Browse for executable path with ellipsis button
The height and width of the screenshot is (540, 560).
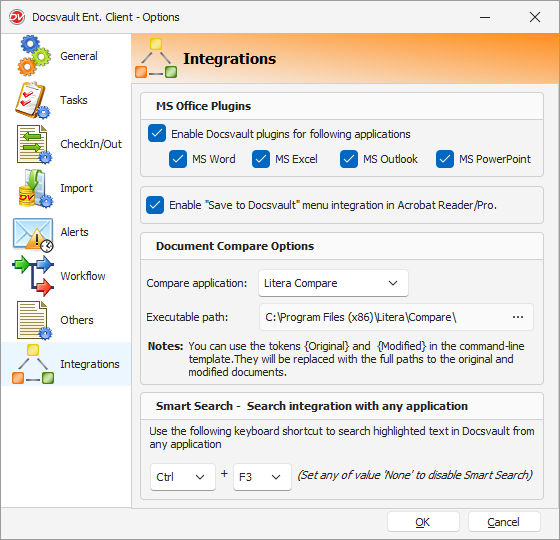518,317
